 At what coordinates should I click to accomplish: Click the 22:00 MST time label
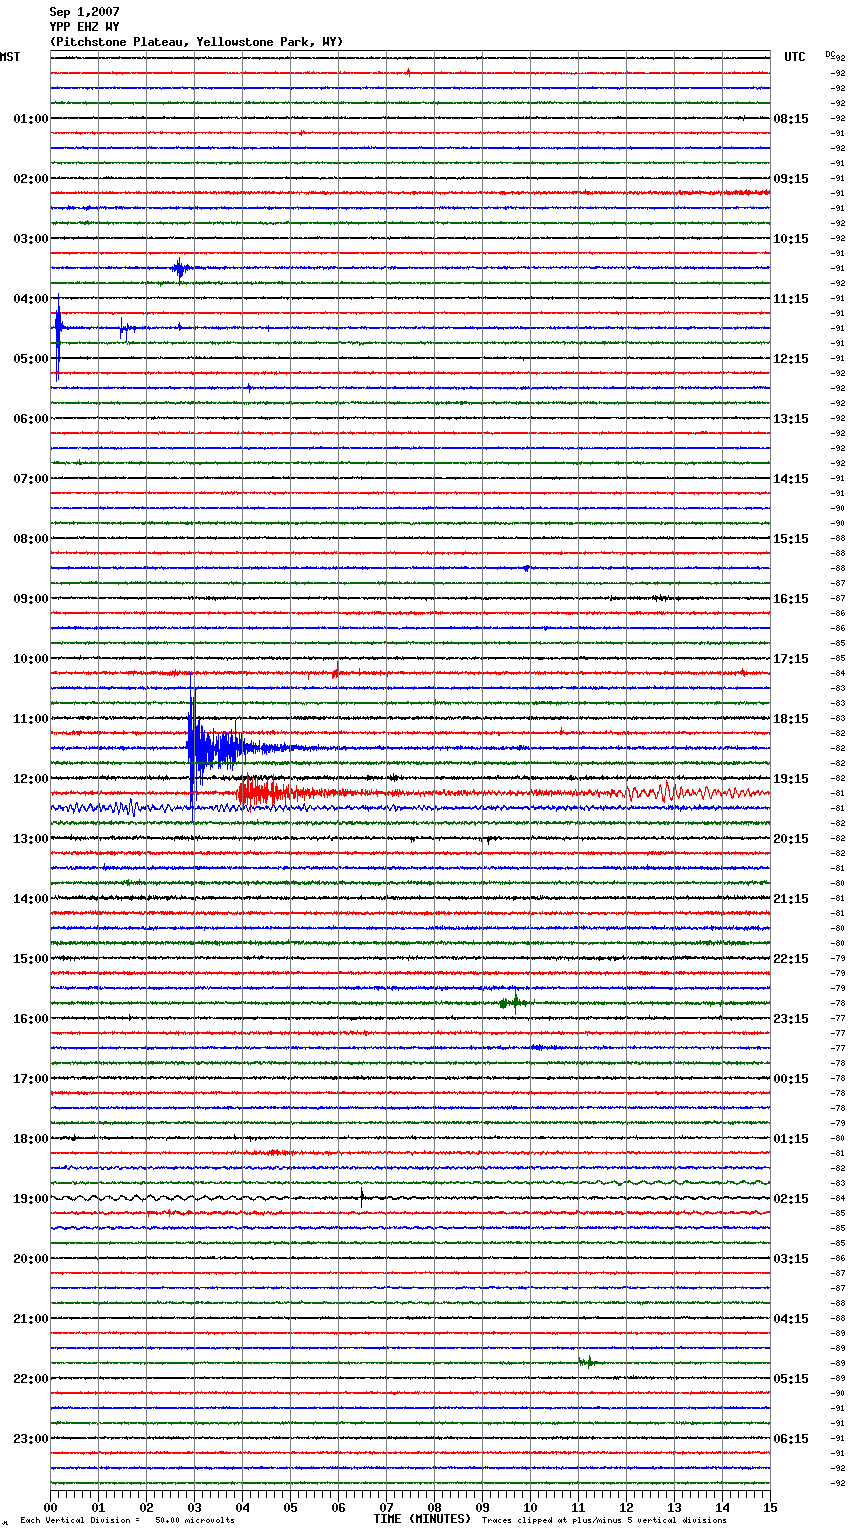(x=31, y=1379)
